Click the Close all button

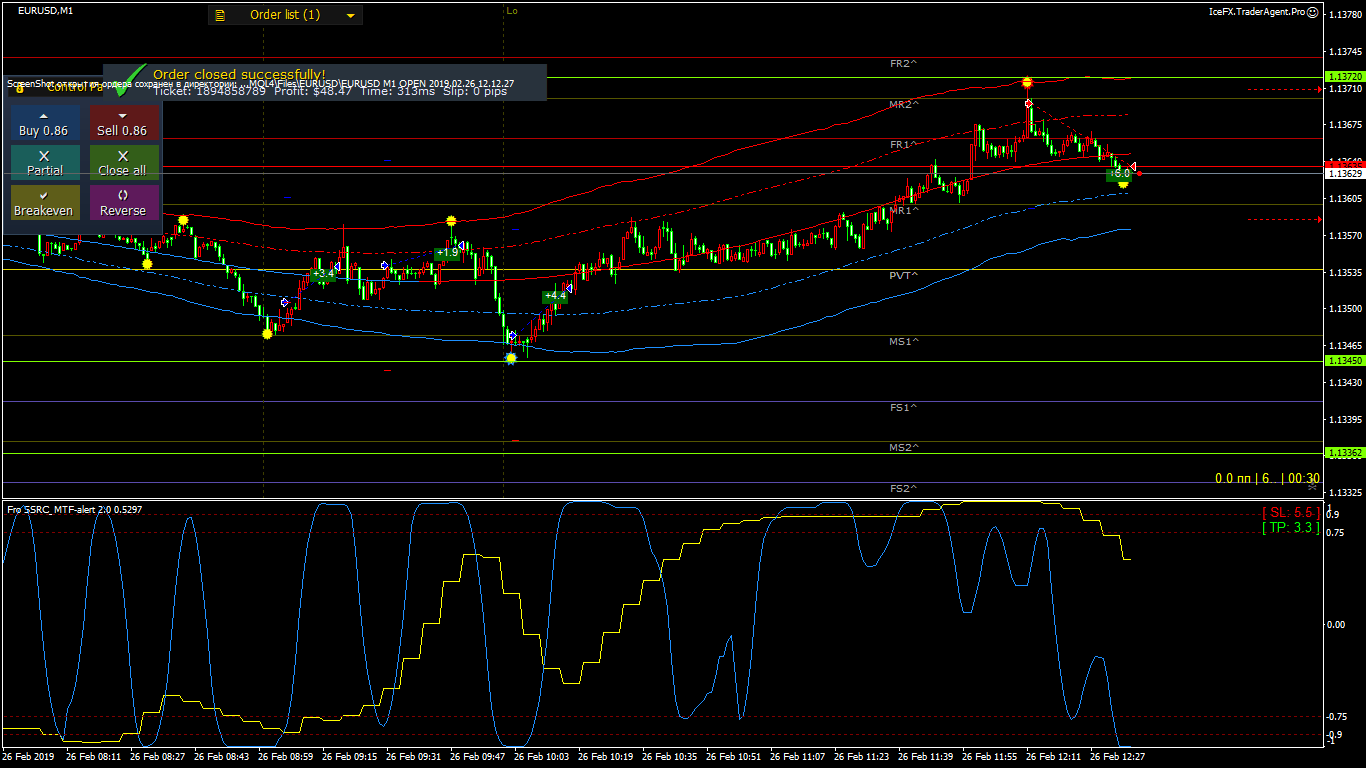pos(124,164)
